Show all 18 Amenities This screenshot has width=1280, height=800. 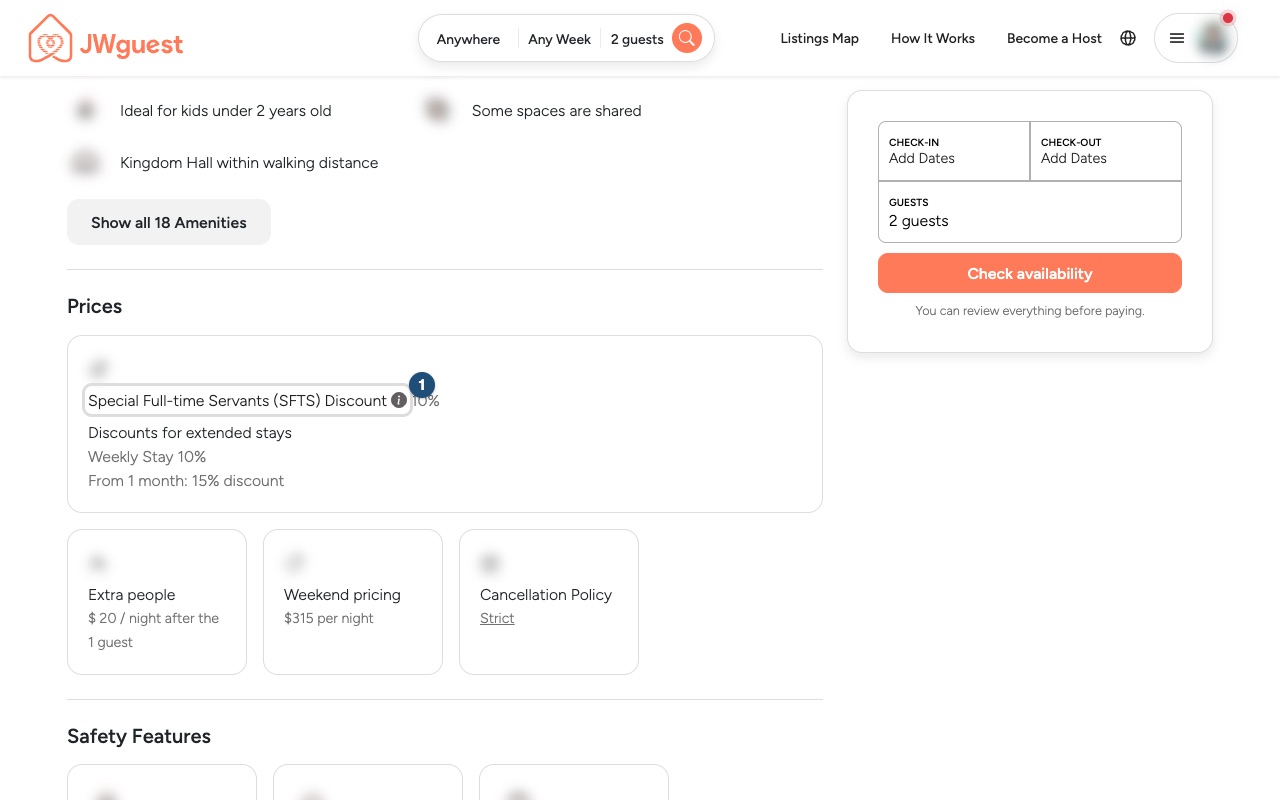[169, 222]
